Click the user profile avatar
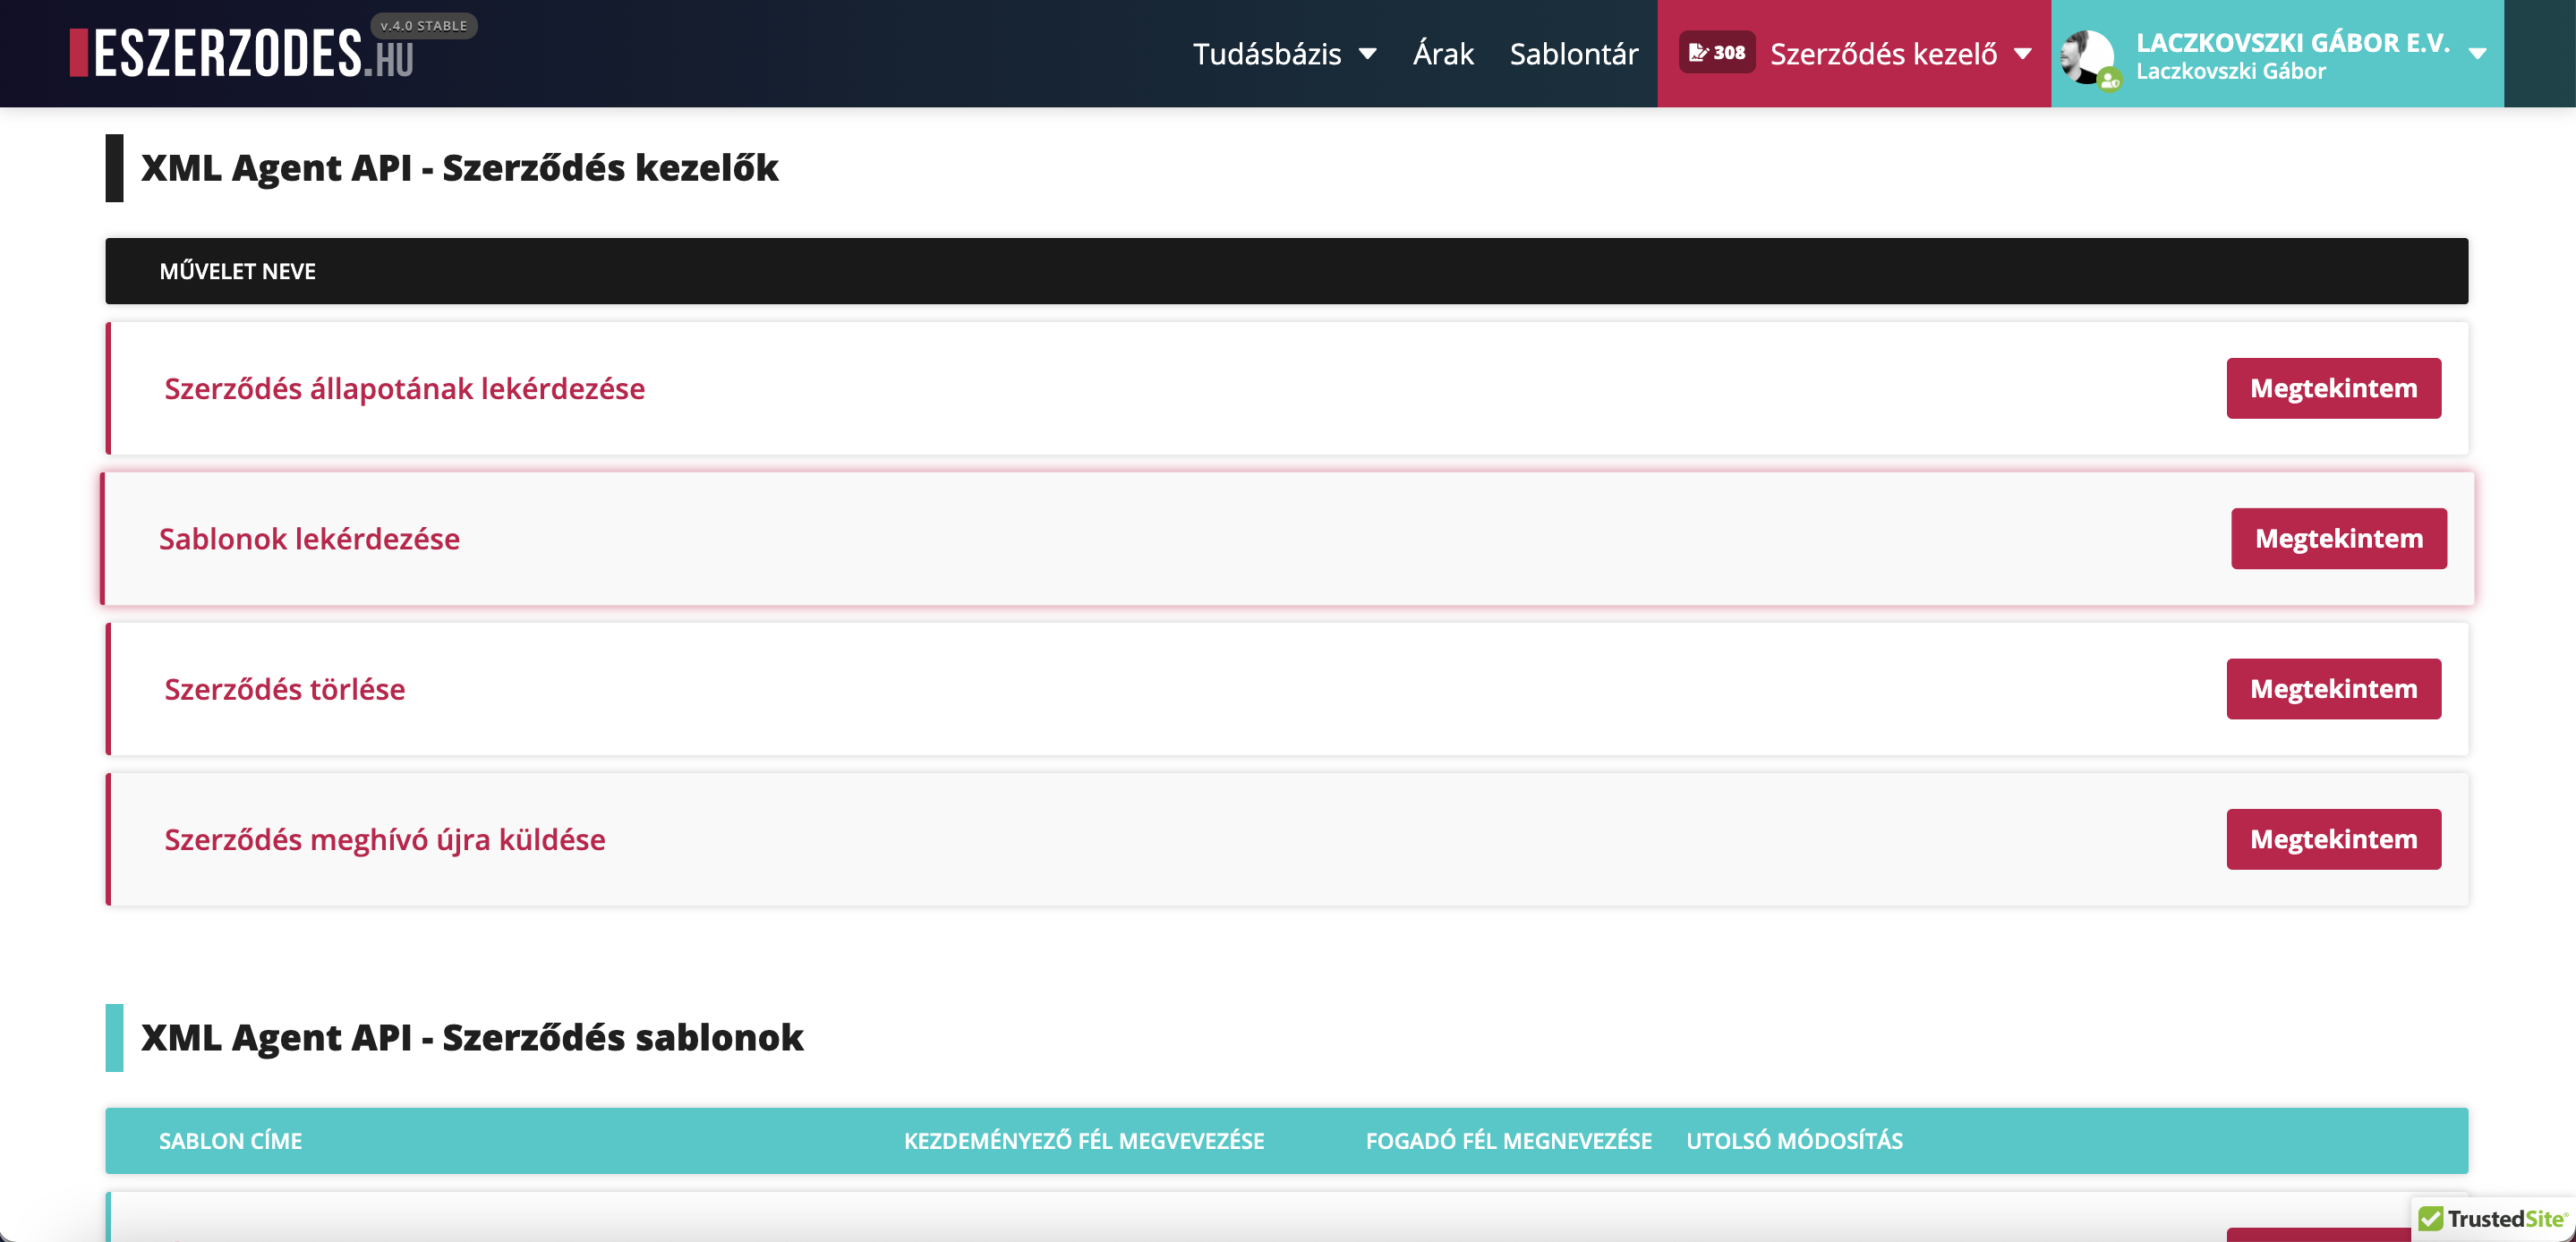 coord(2087,56)
